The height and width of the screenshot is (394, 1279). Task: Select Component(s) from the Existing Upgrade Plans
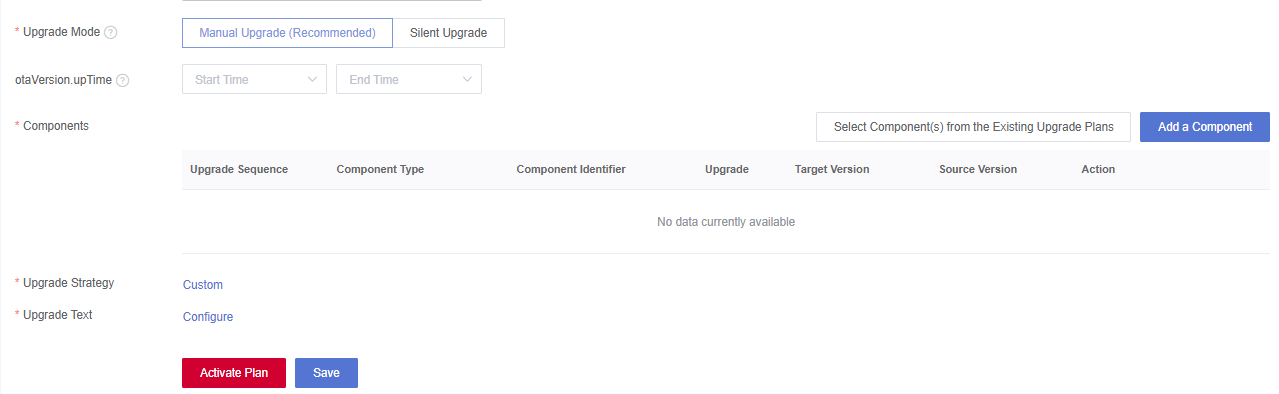pos(973,127)
